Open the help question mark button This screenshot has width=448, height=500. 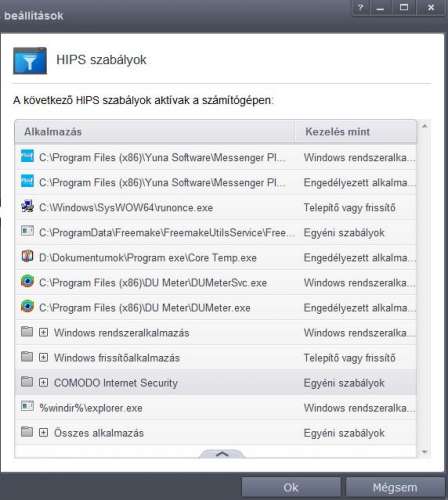(x=361, y=8)
